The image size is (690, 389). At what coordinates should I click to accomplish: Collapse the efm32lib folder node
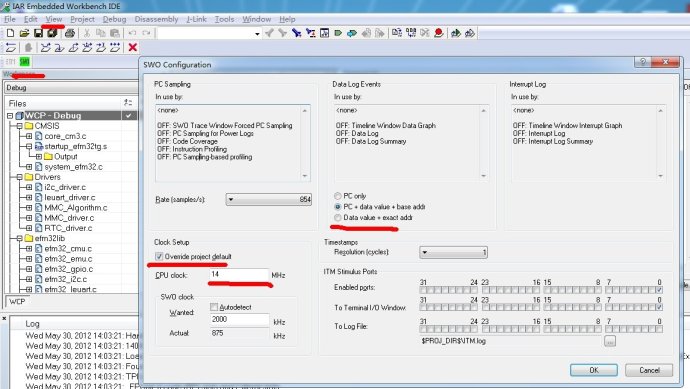tap(19, 238)
